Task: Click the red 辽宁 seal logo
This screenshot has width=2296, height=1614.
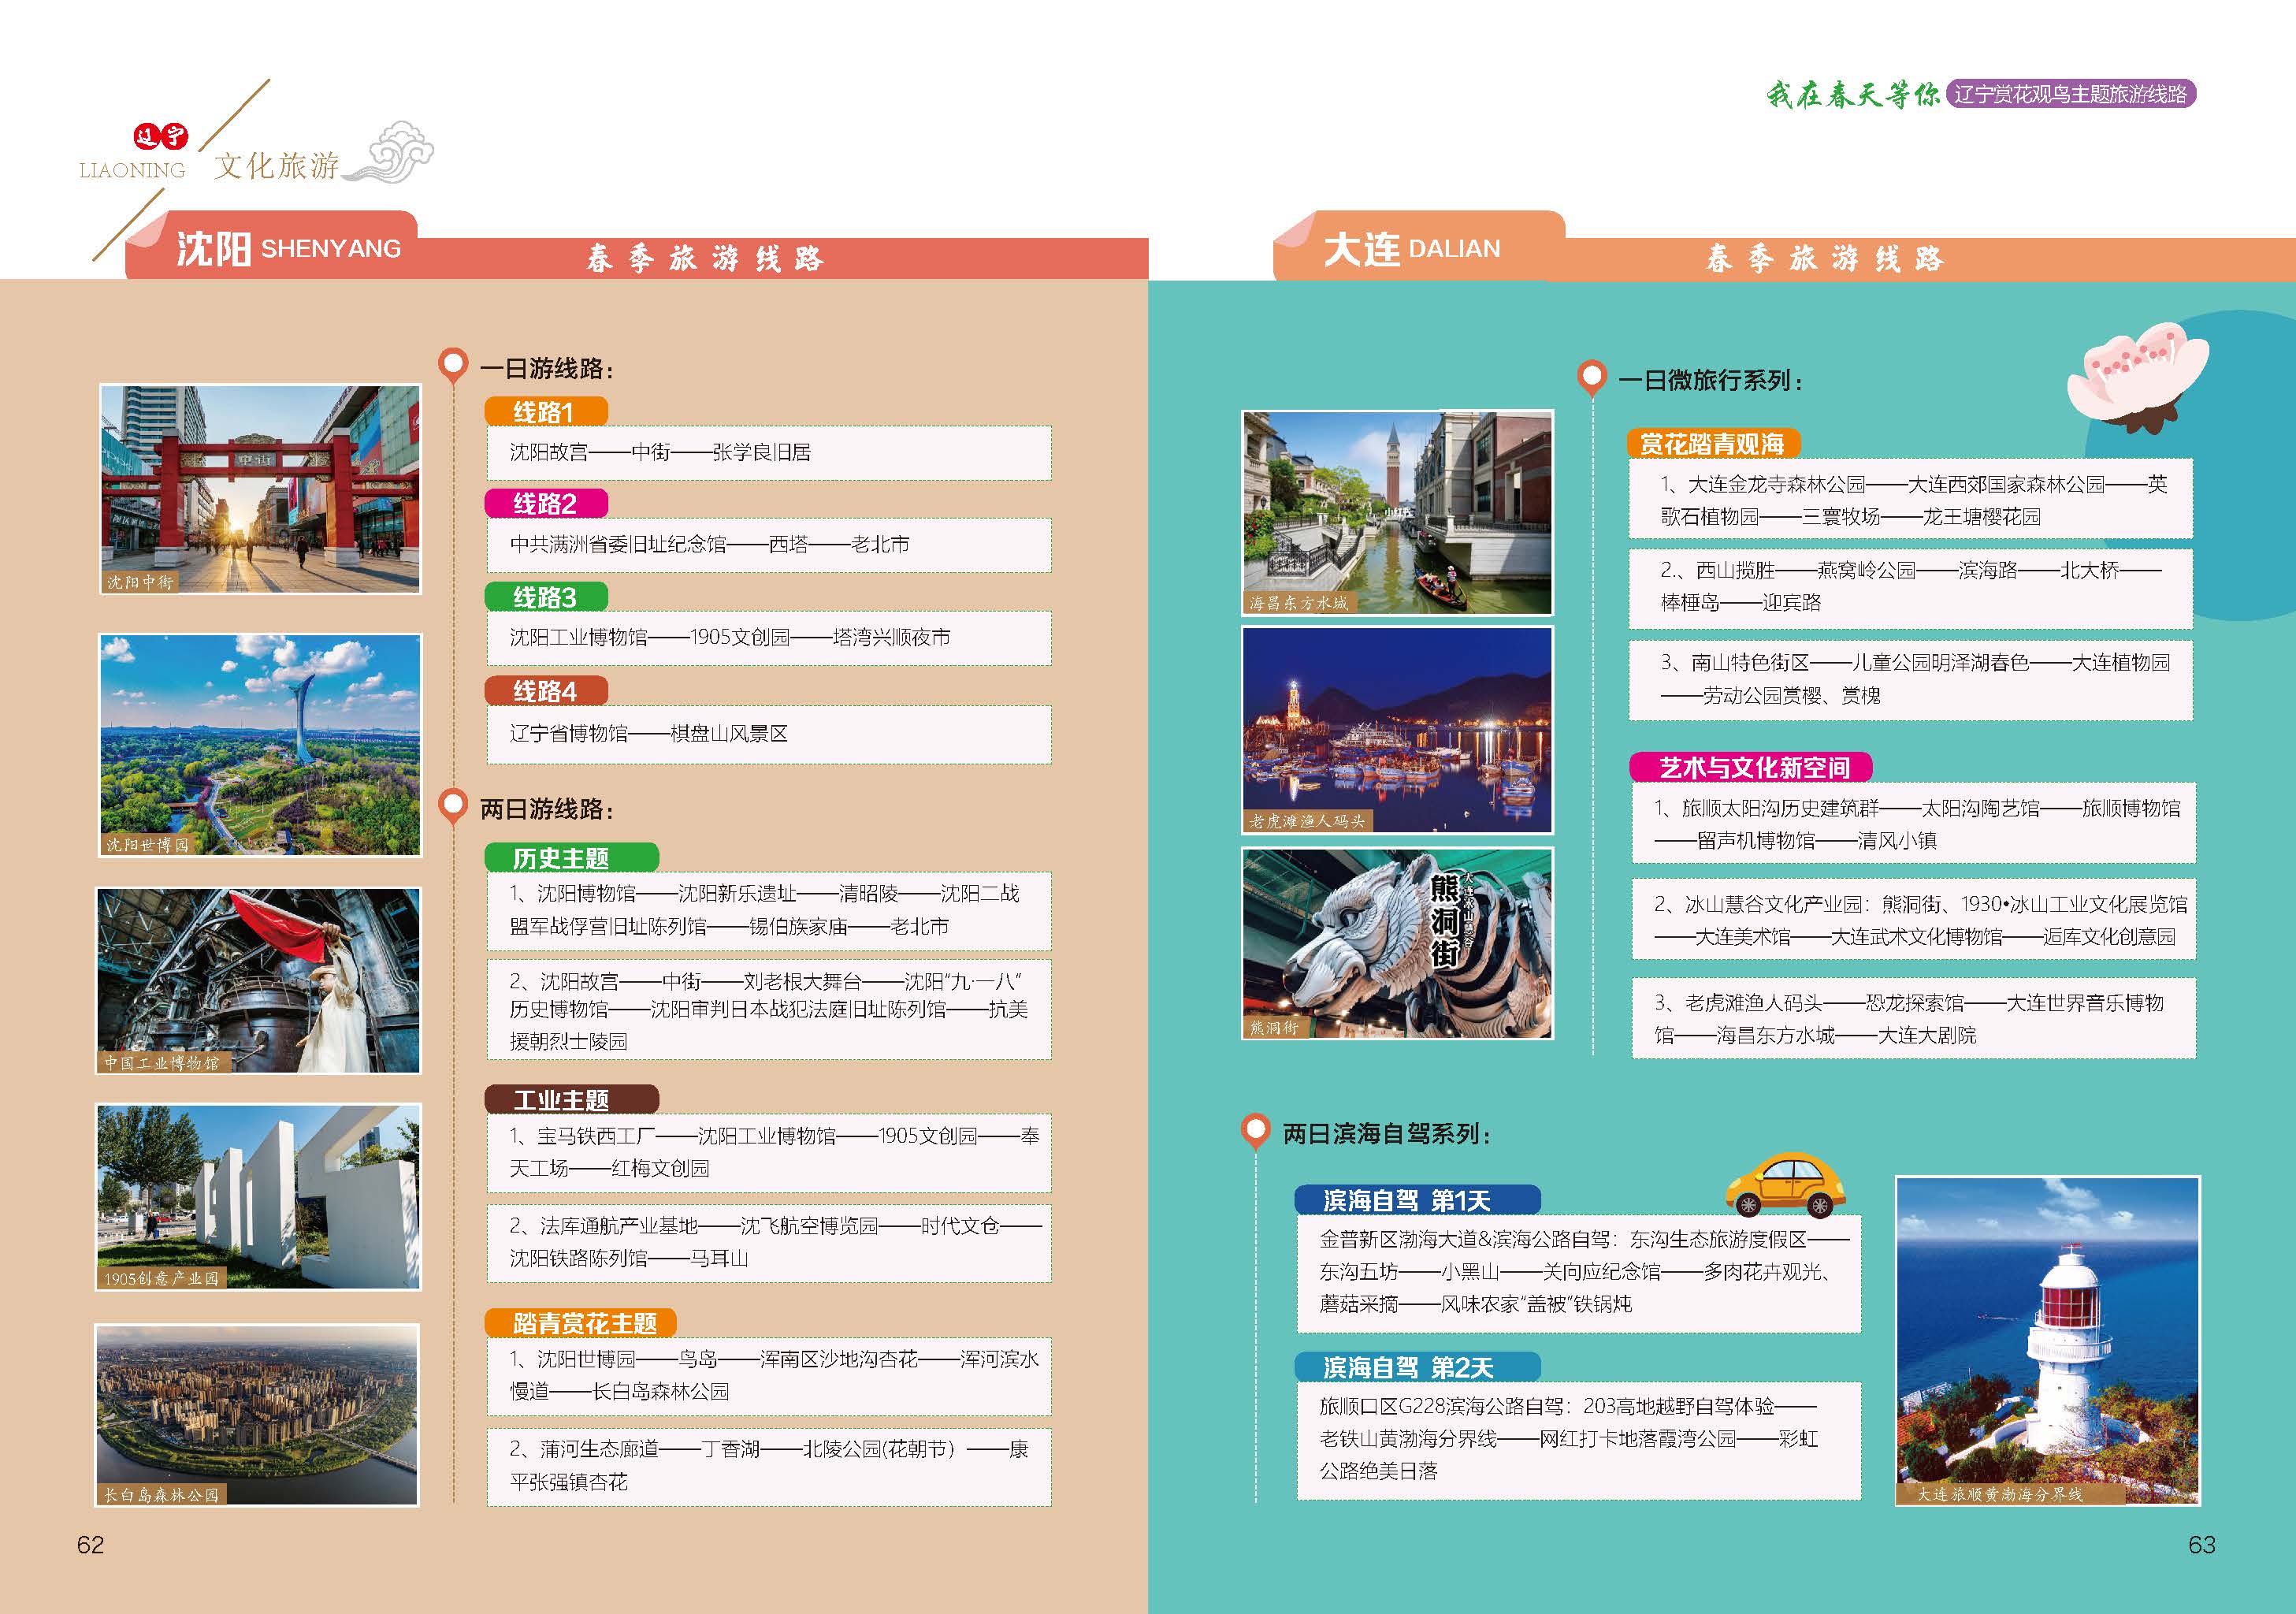Action: [x=161, y=136]
